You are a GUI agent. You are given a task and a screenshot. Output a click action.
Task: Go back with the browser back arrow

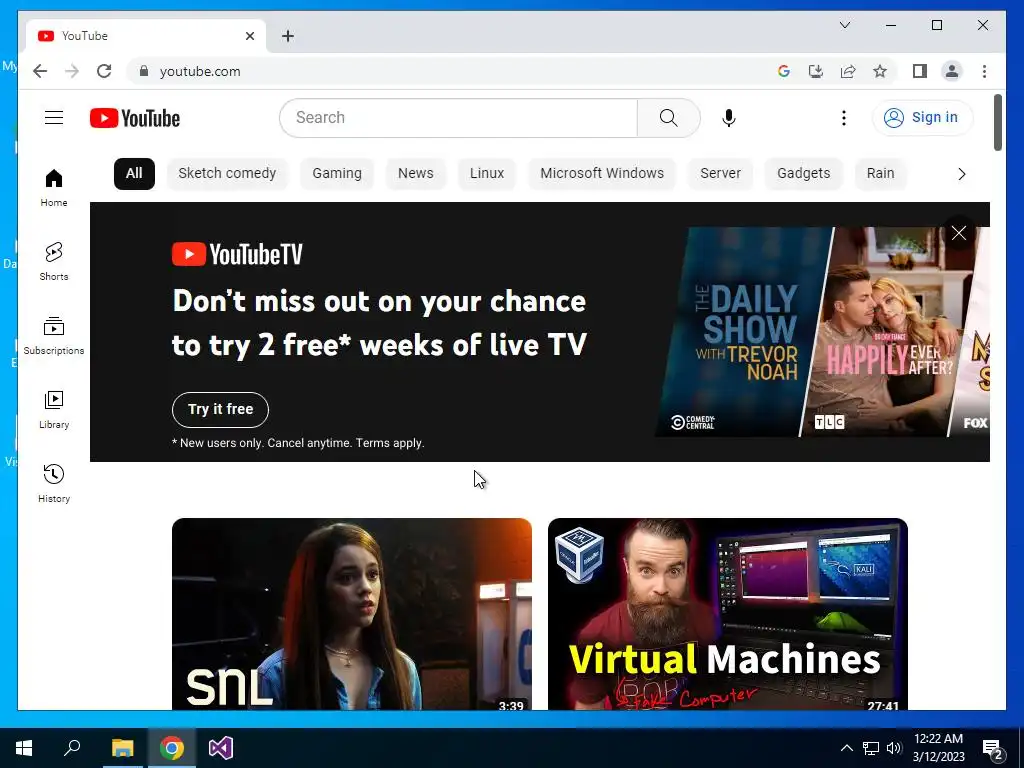(x=40, y=71)
